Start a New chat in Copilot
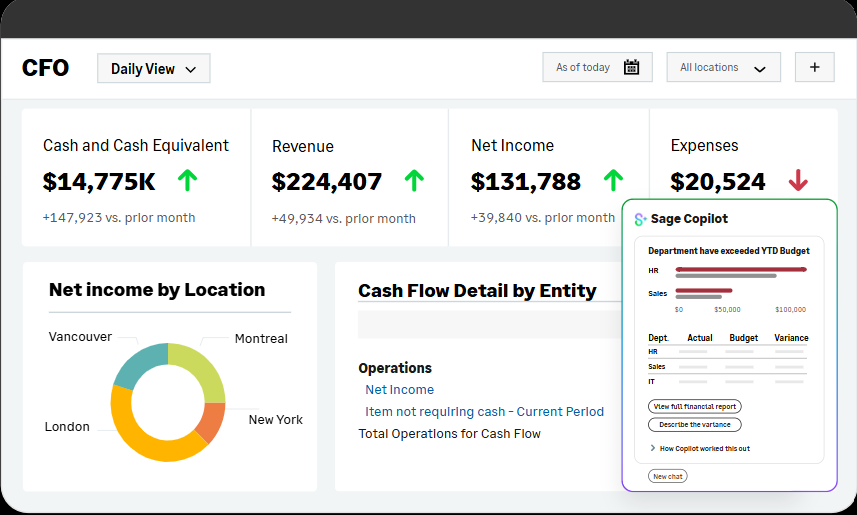 tap(667, 477)
